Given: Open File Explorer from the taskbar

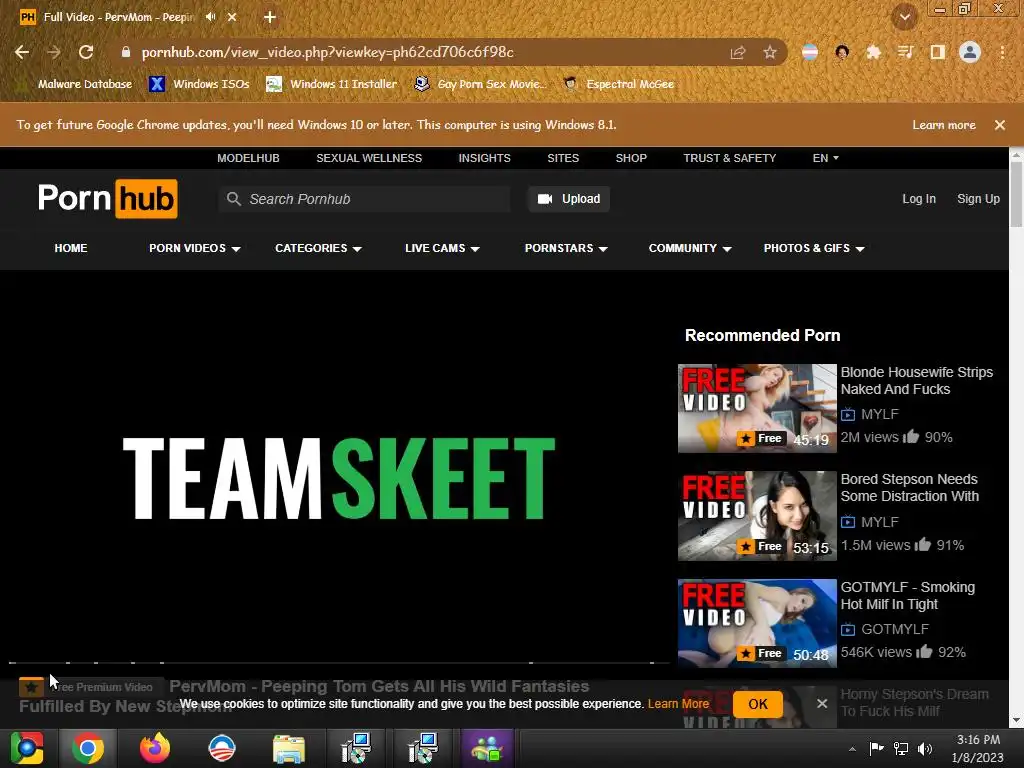Looking at the screenshot, I should pos(289,748).
